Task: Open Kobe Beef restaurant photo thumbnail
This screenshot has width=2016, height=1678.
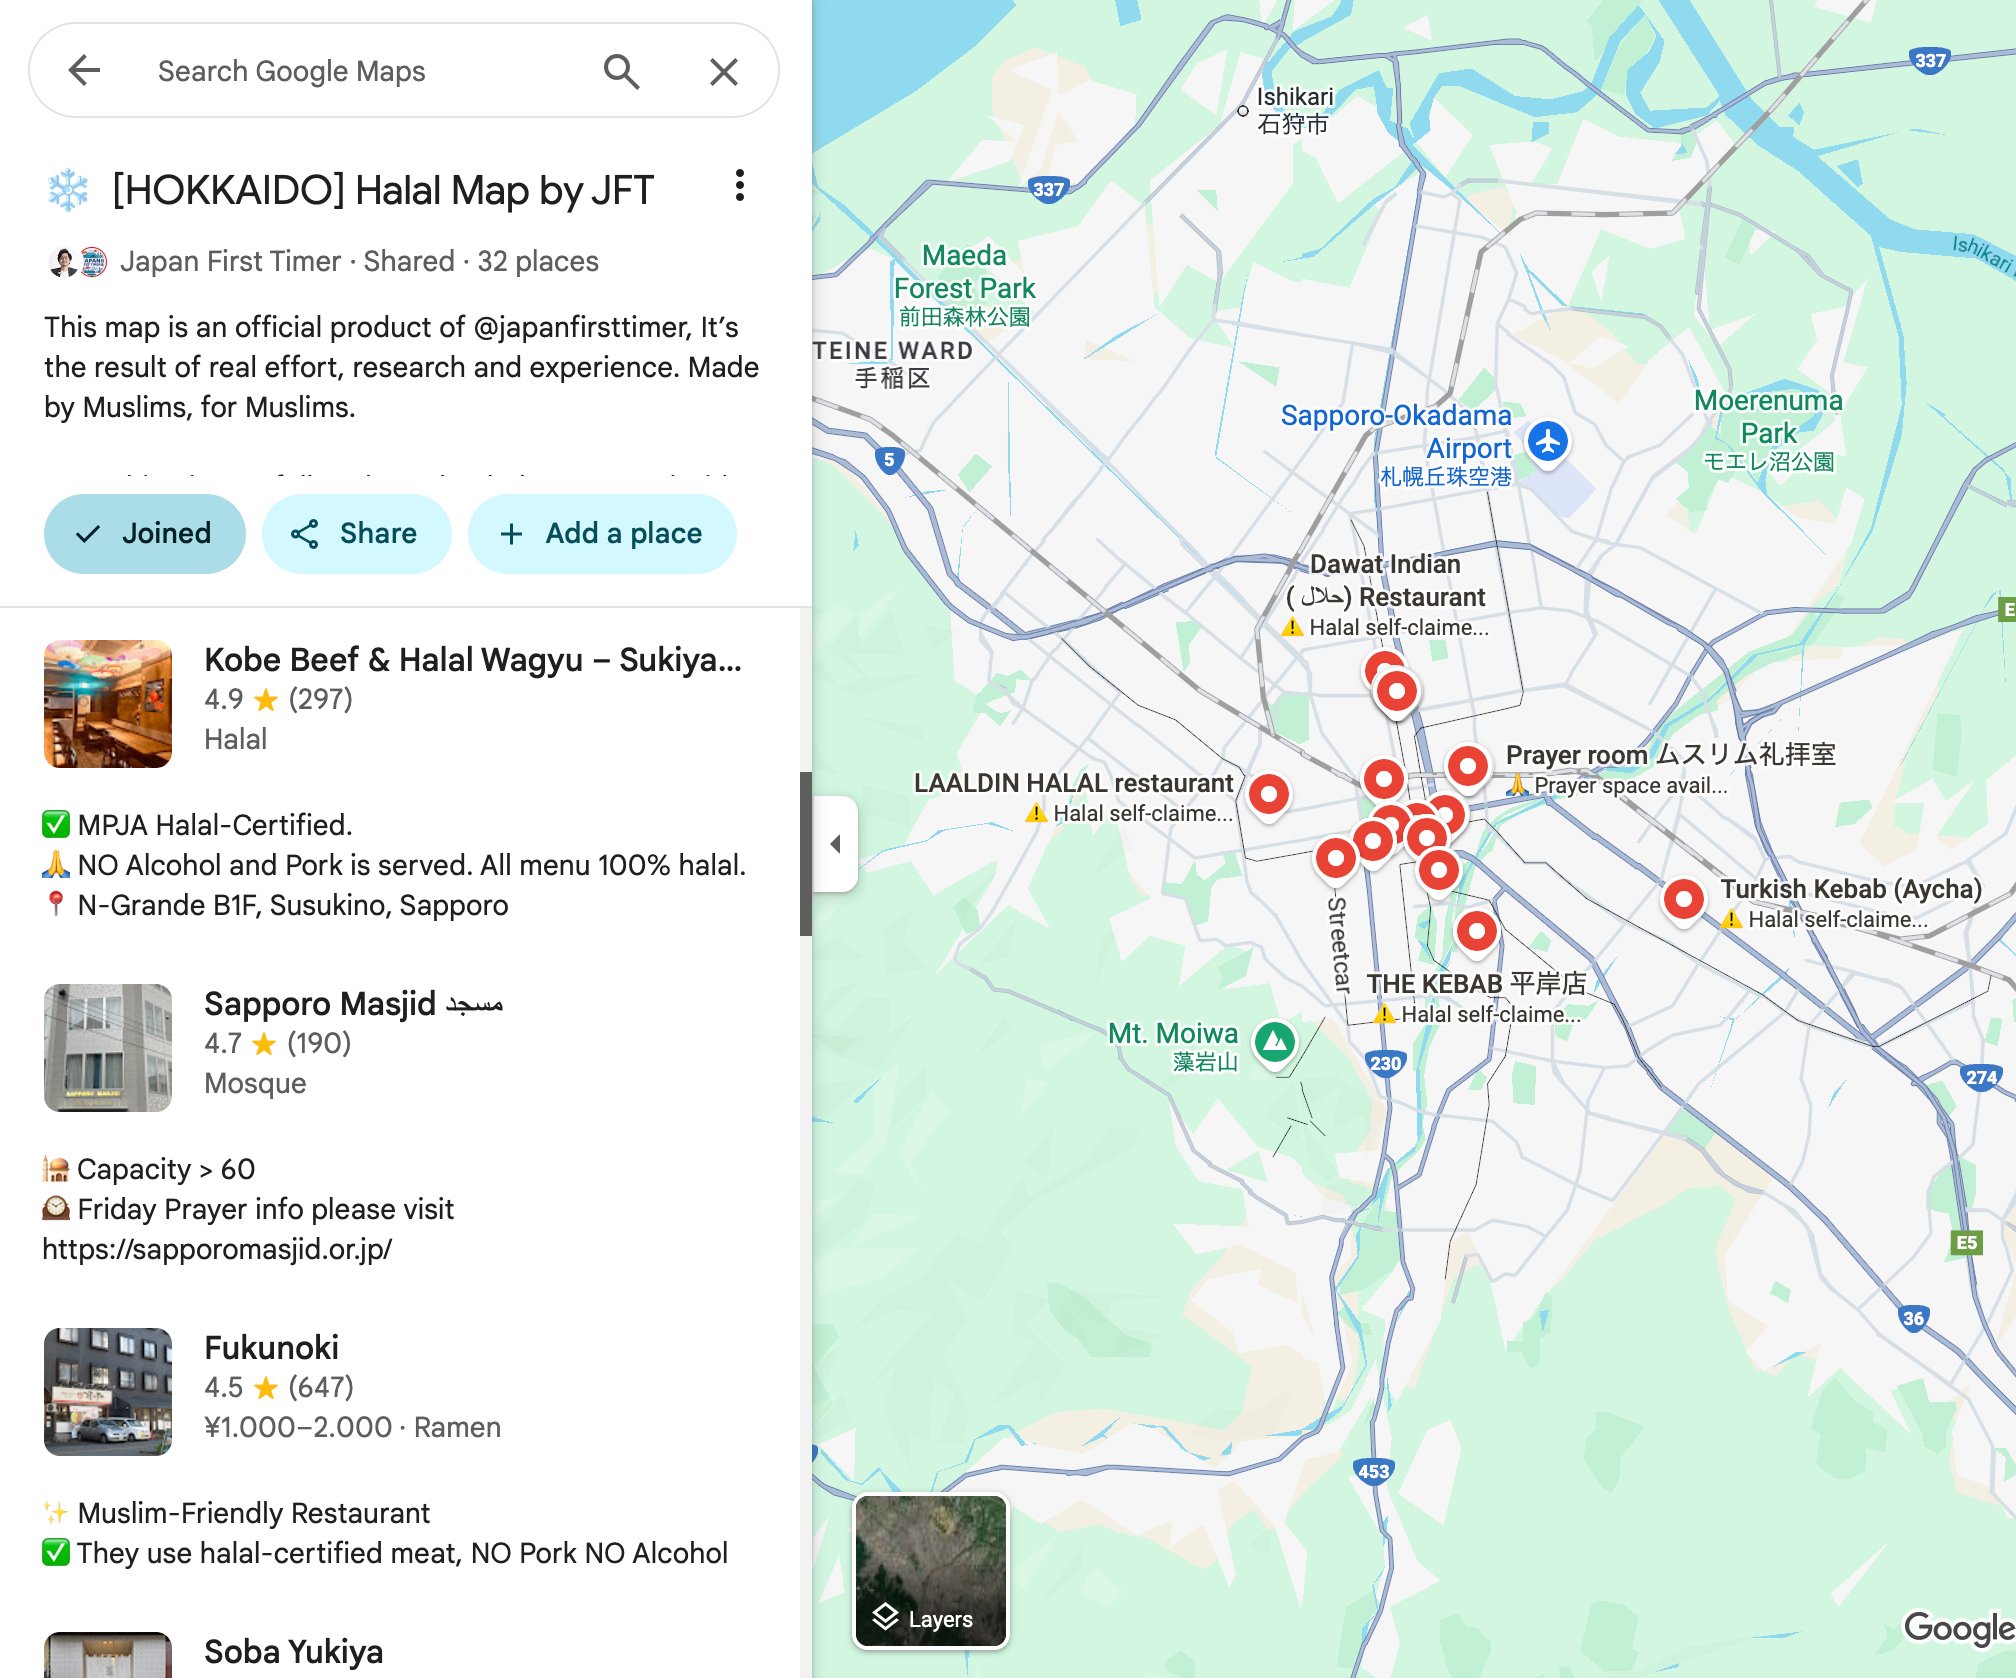Action: coord(108,704)
